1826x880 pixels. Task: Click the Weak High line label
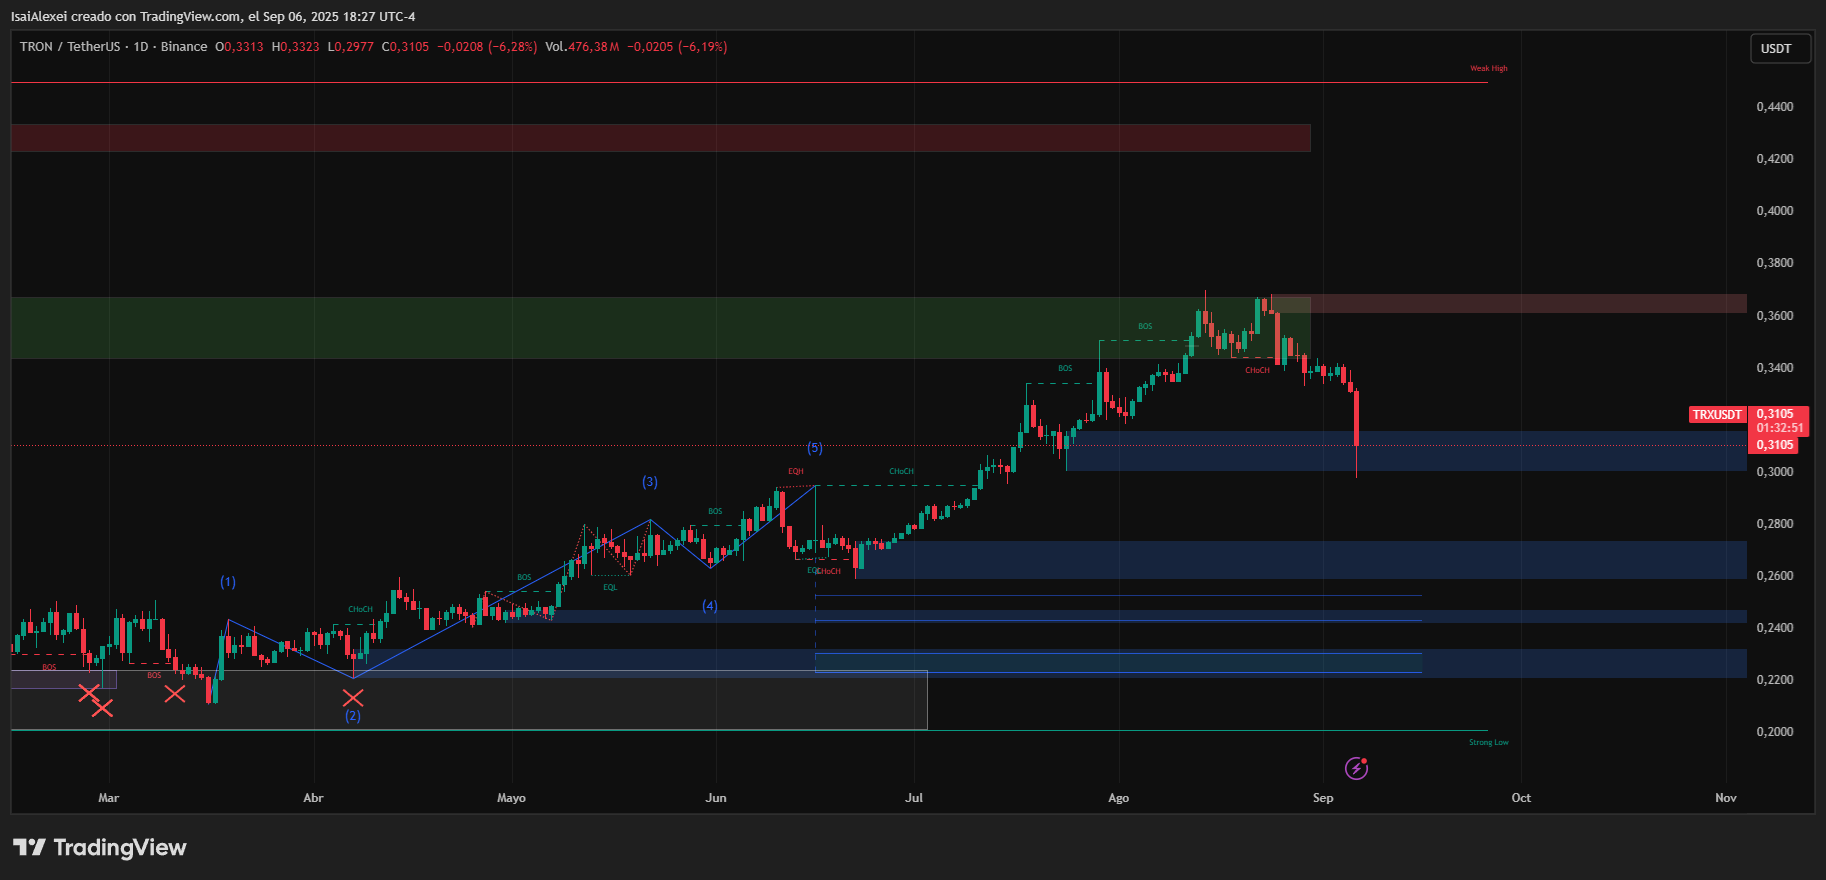coord(1489,69)
